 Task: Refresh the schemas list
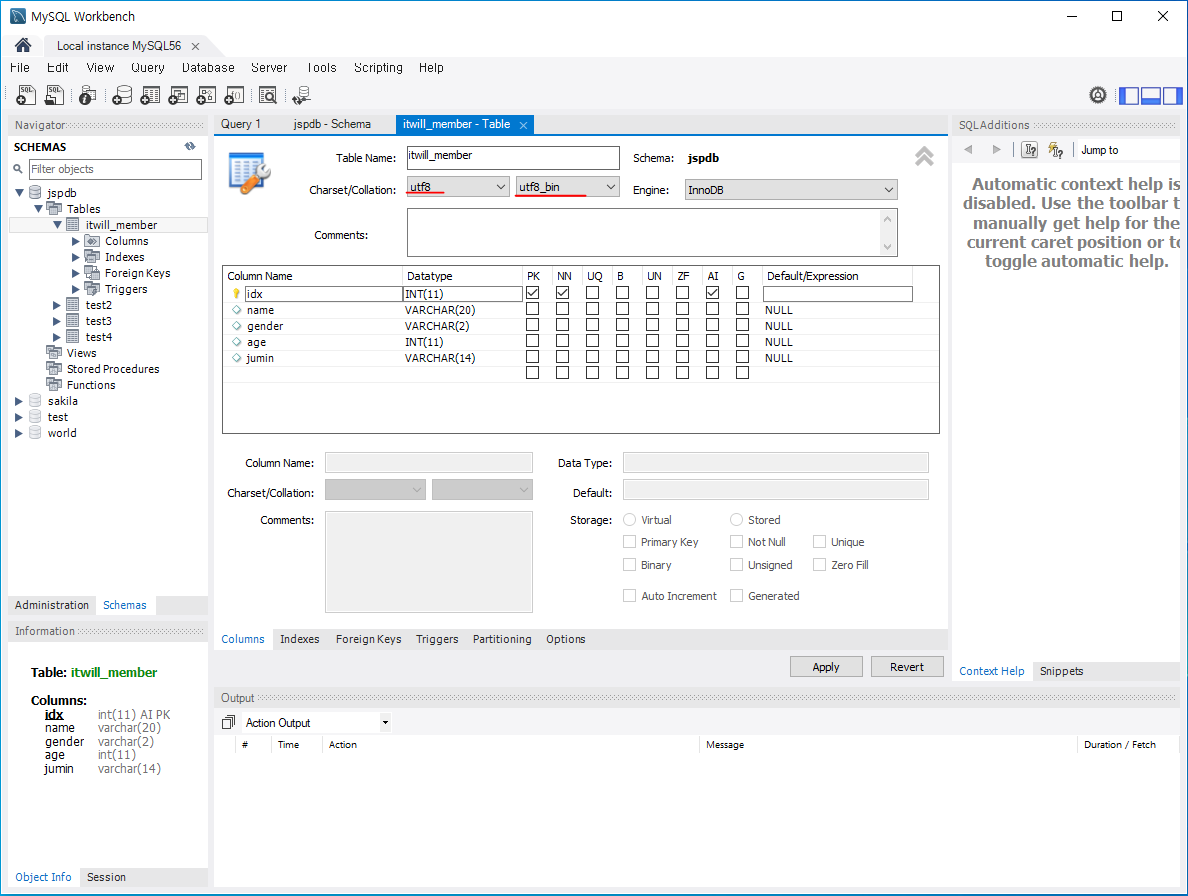(x=190, y=146)
